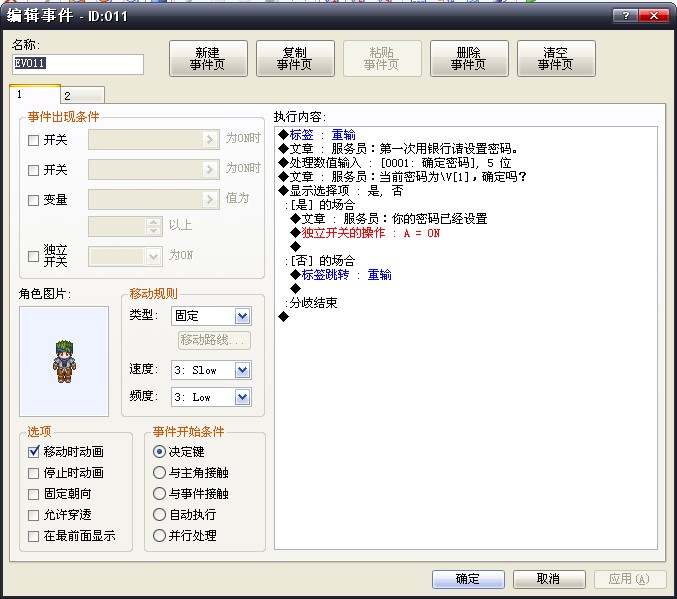
Task: Click second 开关 selector arrow
Action: pyautogui.click(x=210, y=169)
